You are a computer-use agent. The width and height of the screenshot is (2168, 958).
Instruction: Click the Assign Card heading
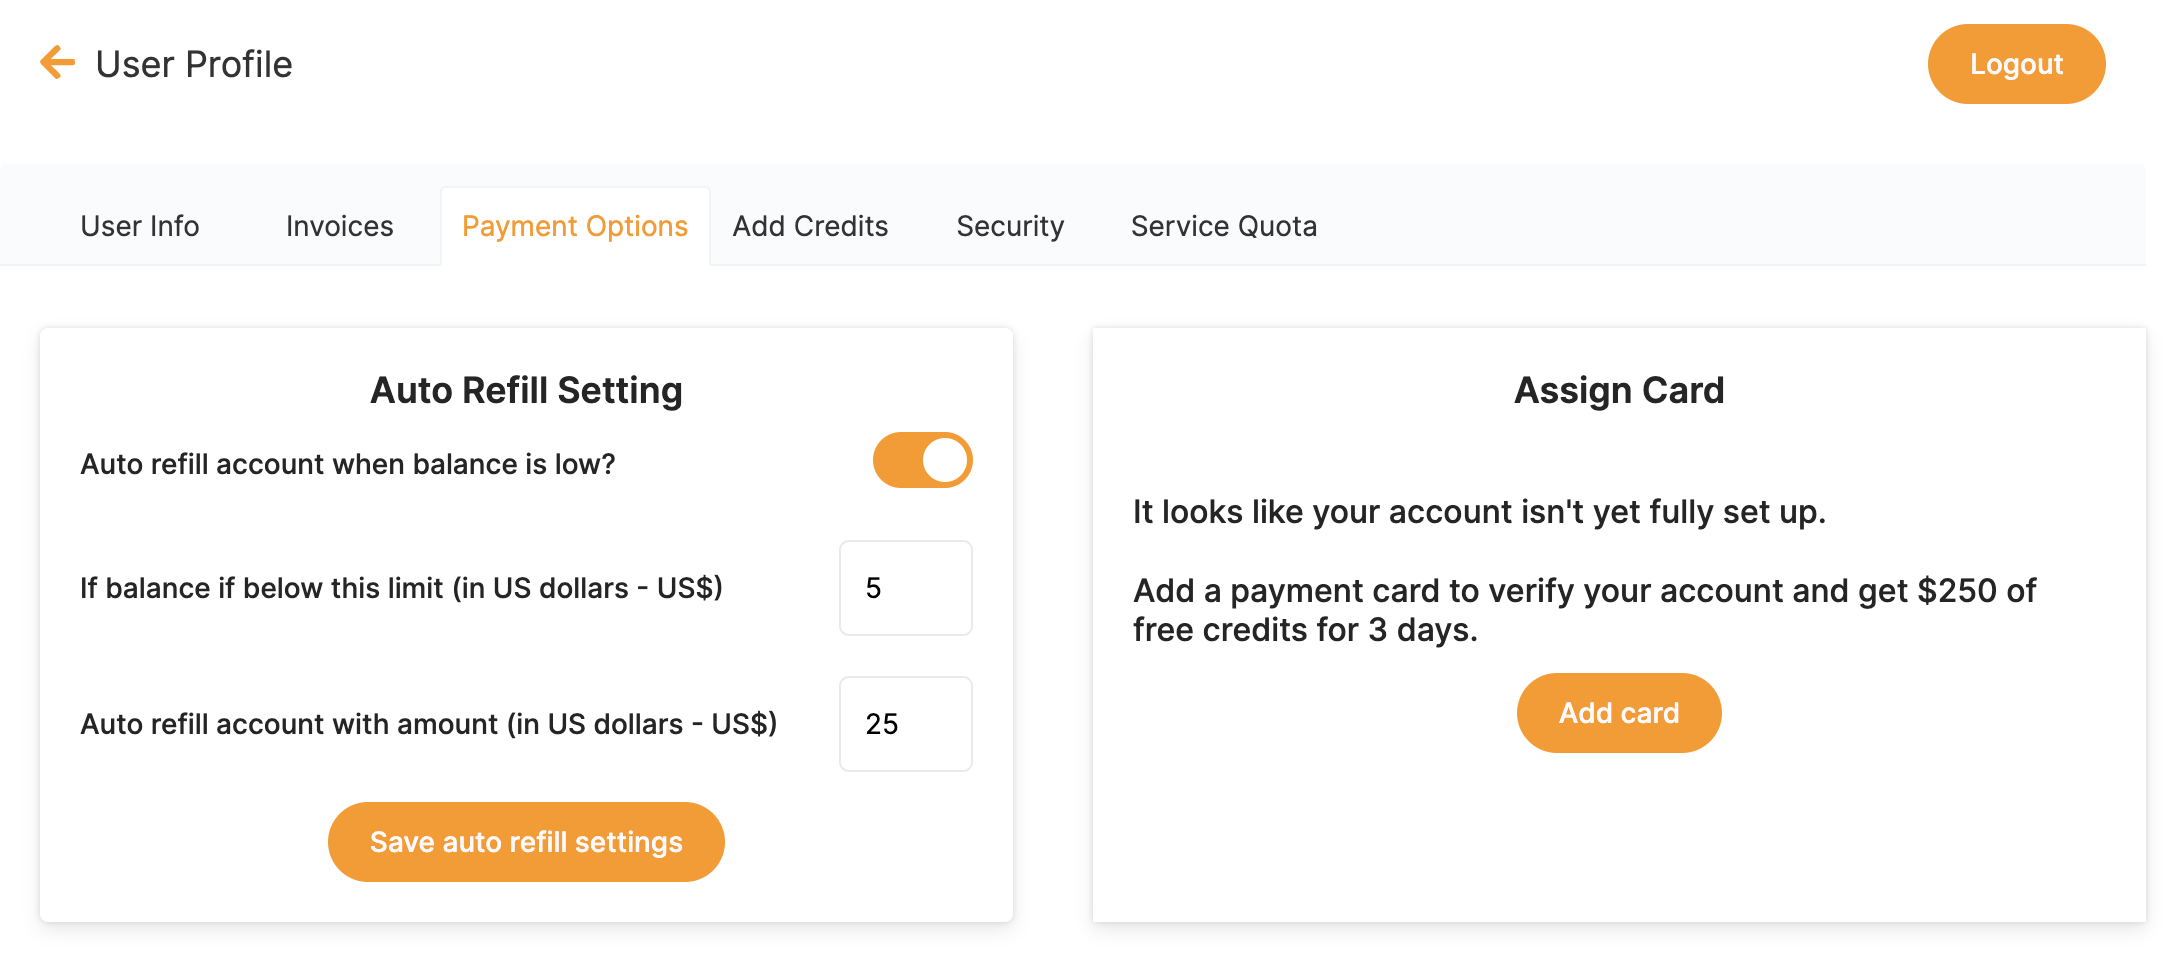click(1618, 390)
